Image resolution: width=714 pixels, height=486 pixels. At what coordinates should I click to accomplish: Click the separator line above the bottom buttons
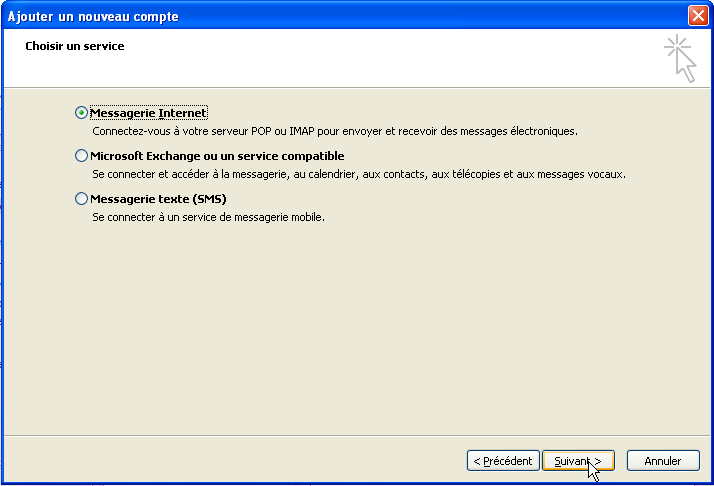[357, 435]
